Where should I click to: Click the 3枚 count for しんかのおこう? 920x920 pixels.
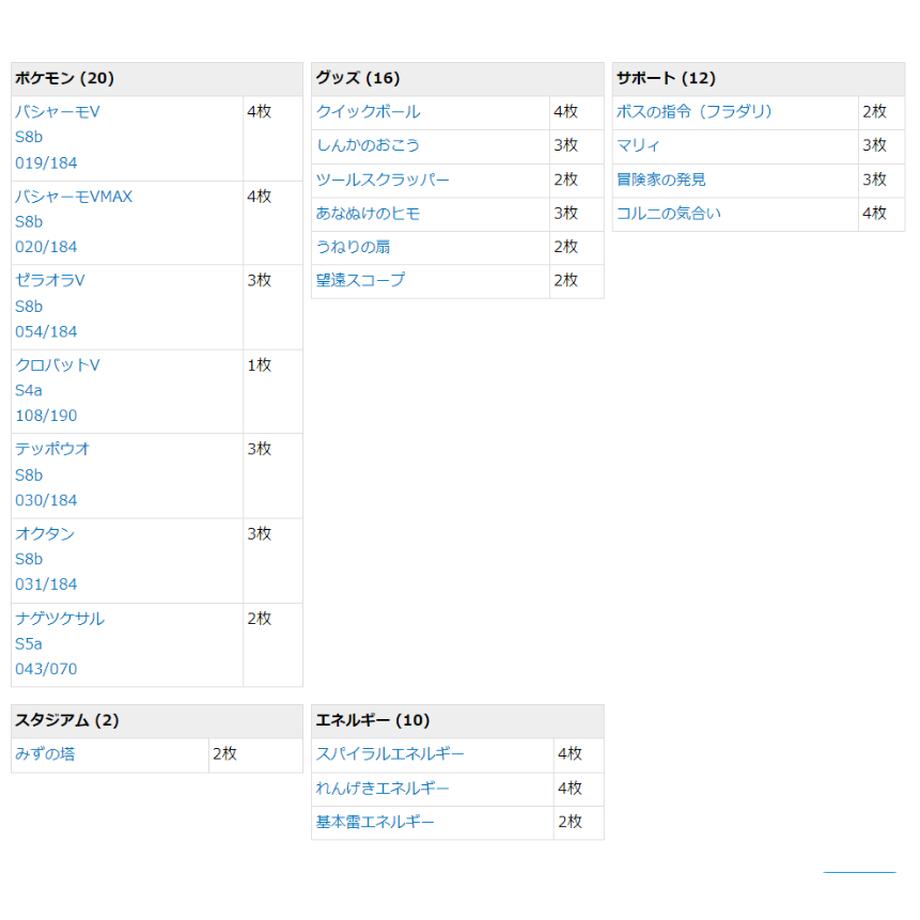[x=566, y=145]
